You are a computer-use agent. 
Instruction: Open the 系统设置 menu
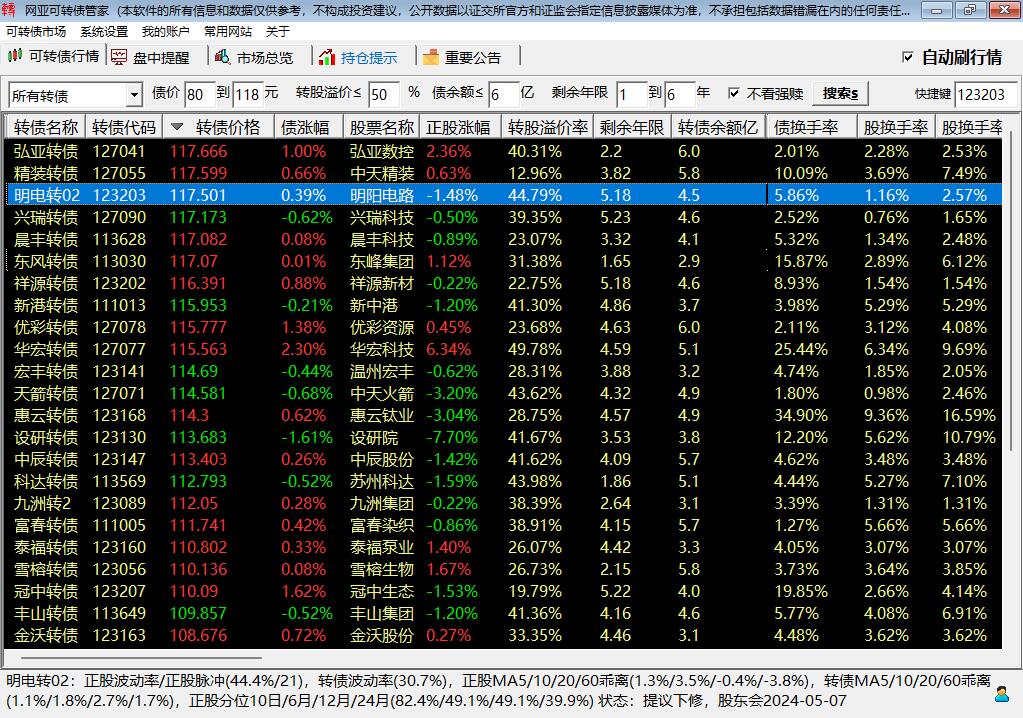coord(104,31)
